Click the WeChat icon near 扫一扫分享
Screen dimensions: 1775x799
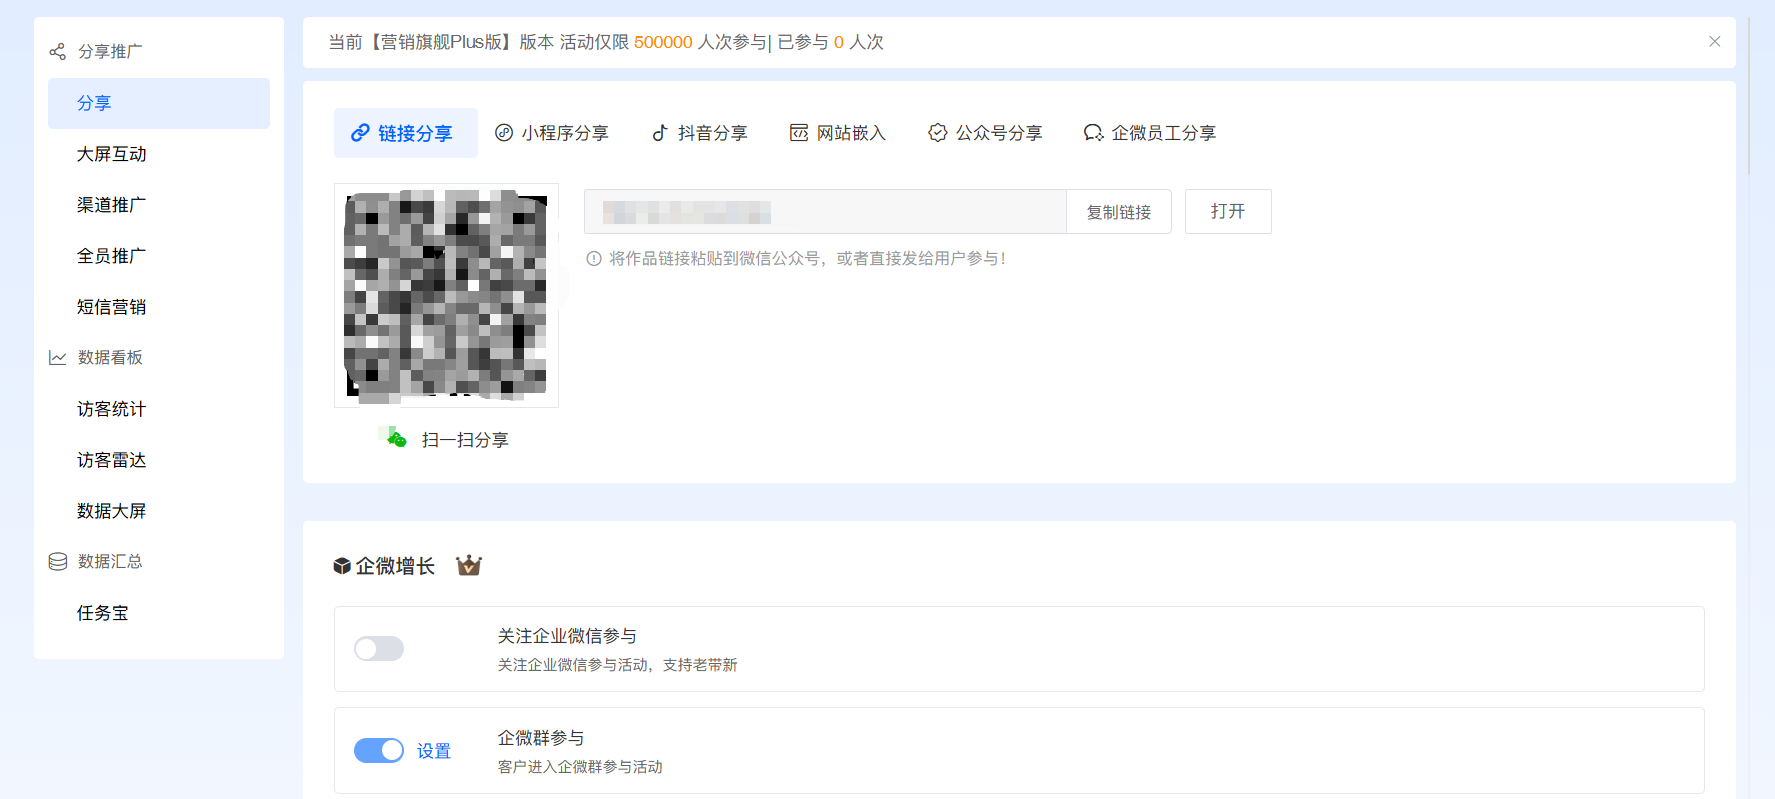[x=397, y=439]
